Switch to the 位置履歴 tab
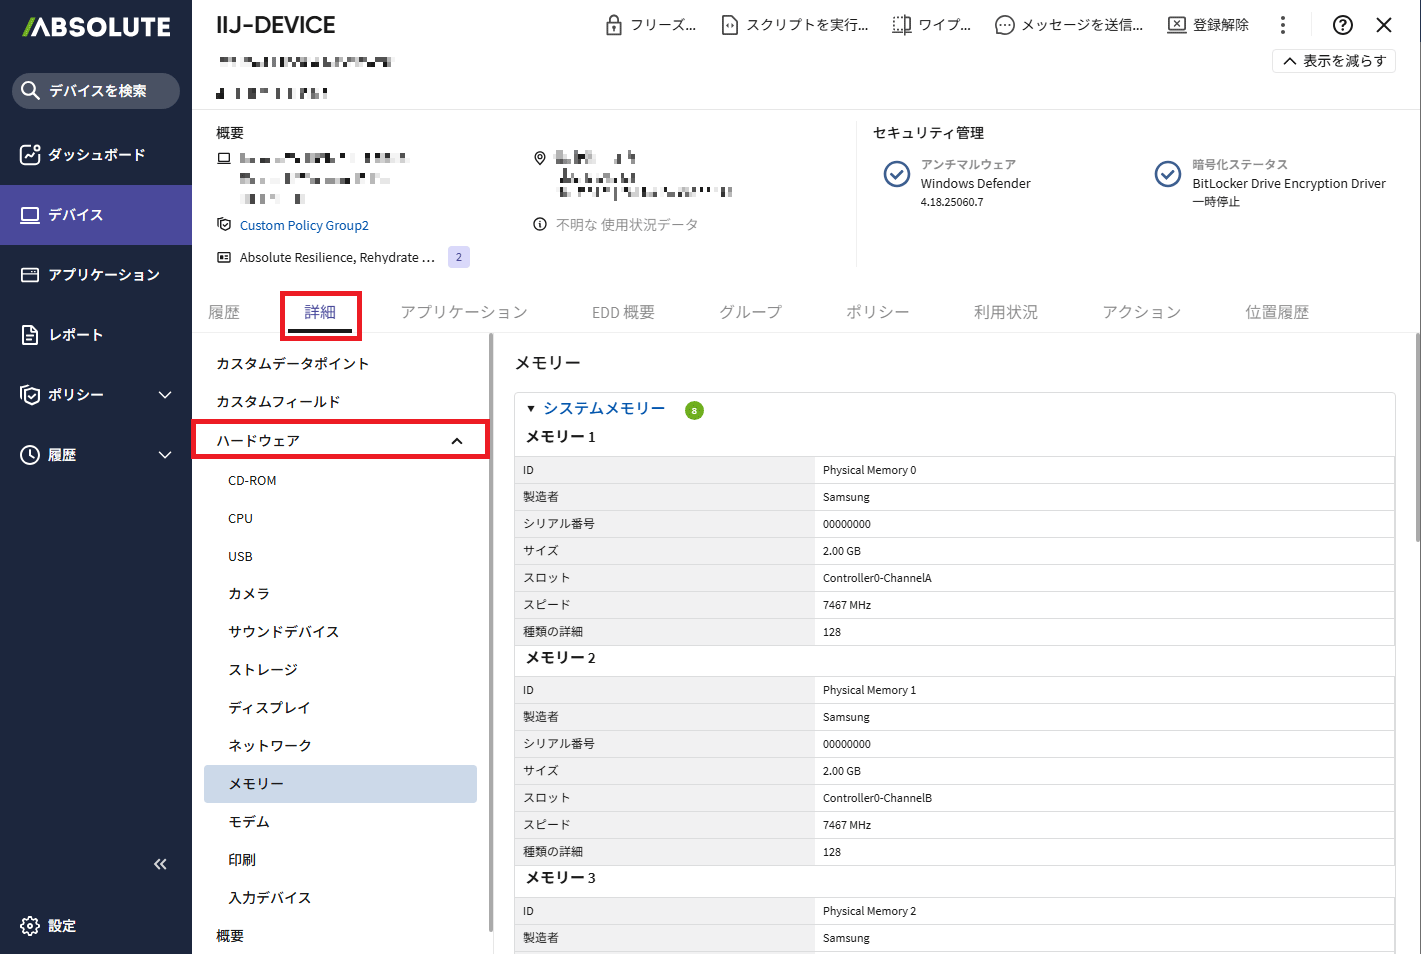Screen dimensions: 1421x954 pyautogui.click(x=1276, y=312)
